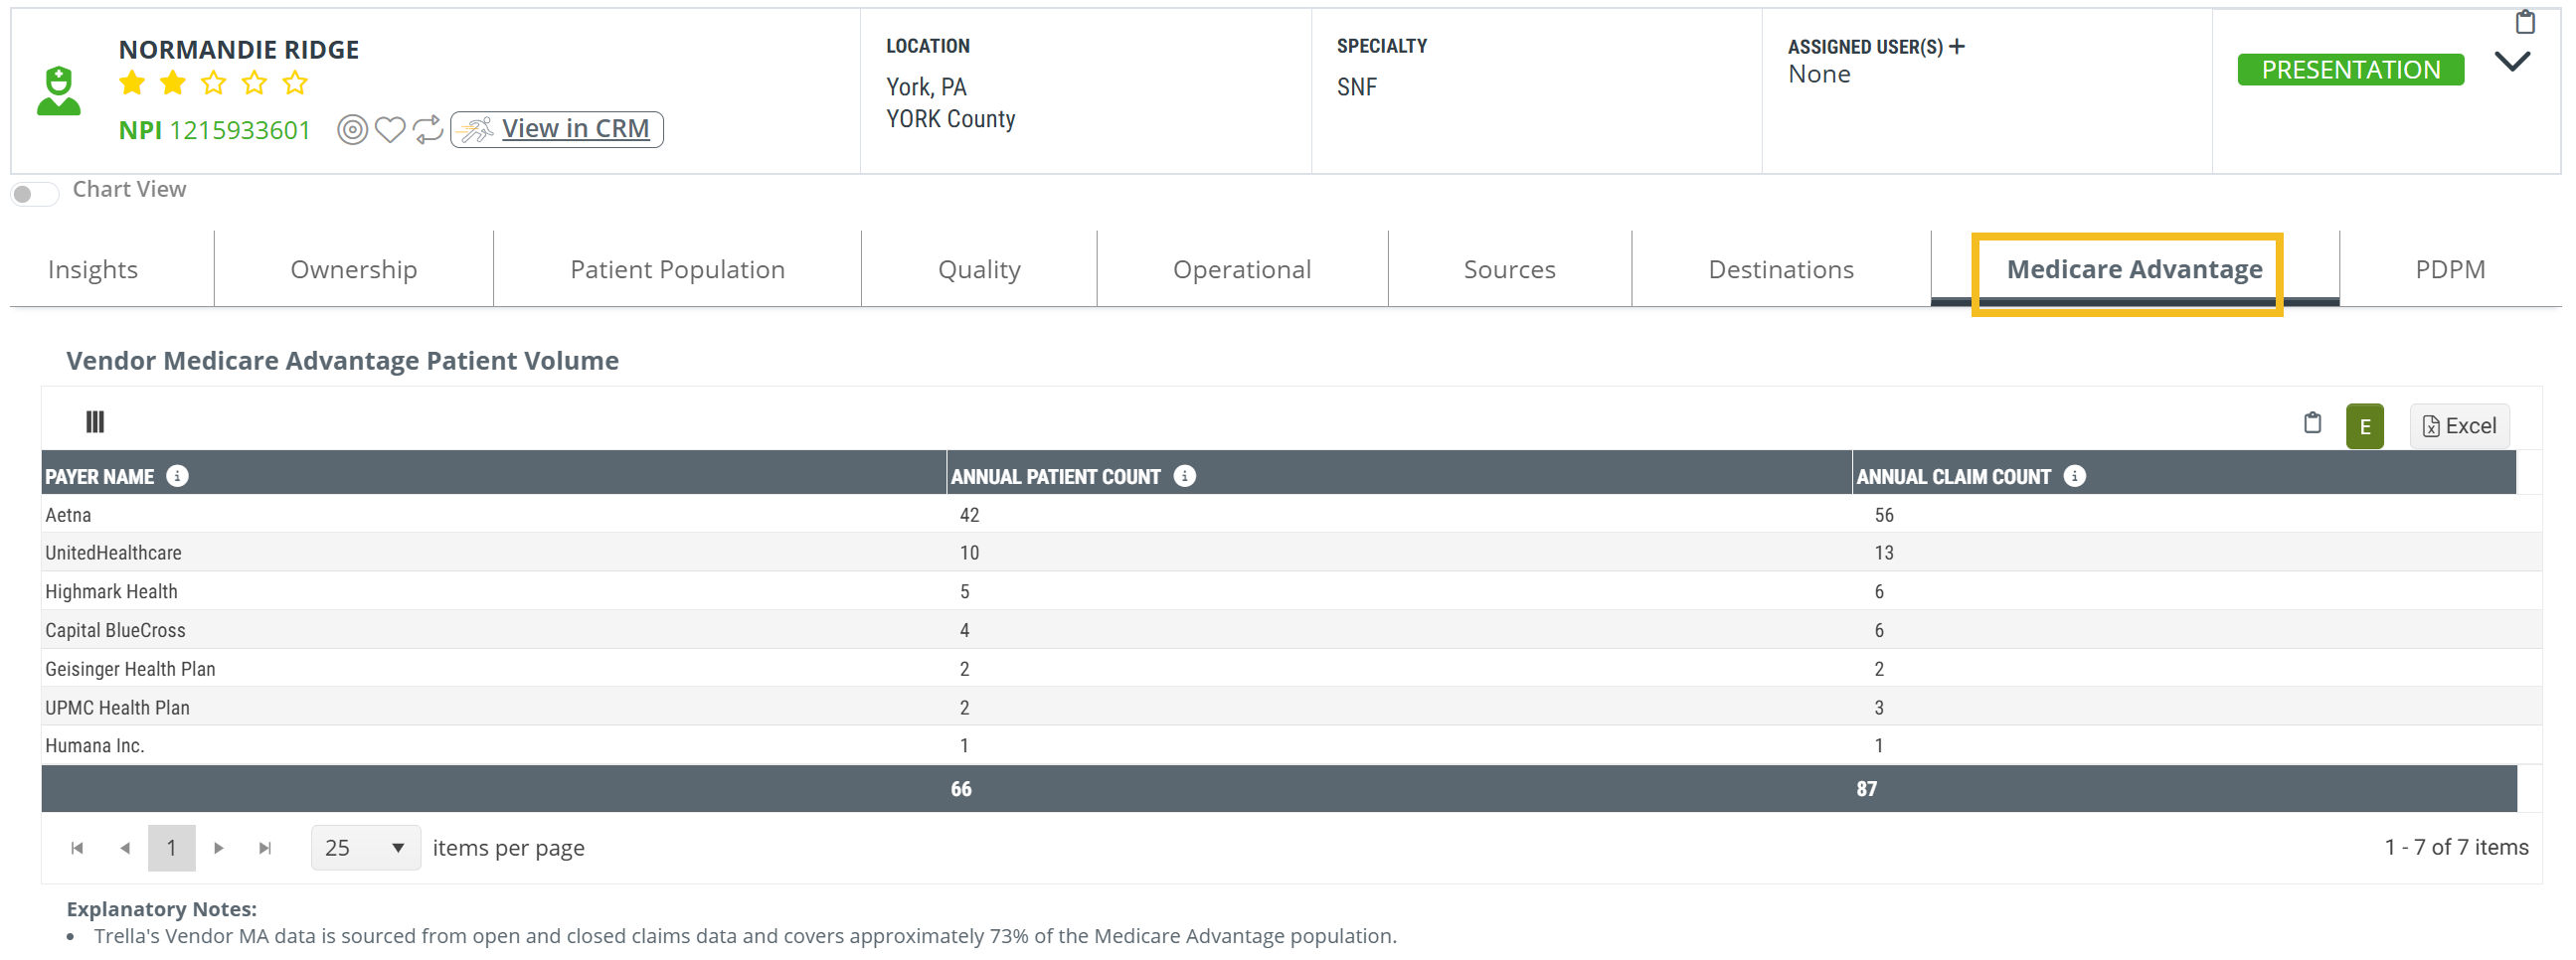Add assigned user with plus icon

(1957, 46)
